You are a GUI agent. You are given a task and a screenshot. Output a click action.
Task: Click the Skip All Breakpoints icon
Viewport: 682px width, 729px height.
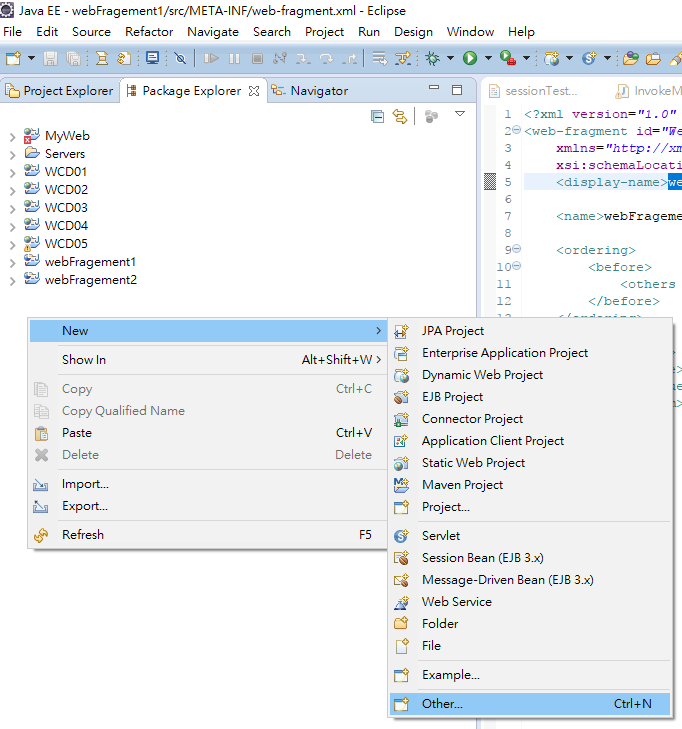tap(180, 59)
